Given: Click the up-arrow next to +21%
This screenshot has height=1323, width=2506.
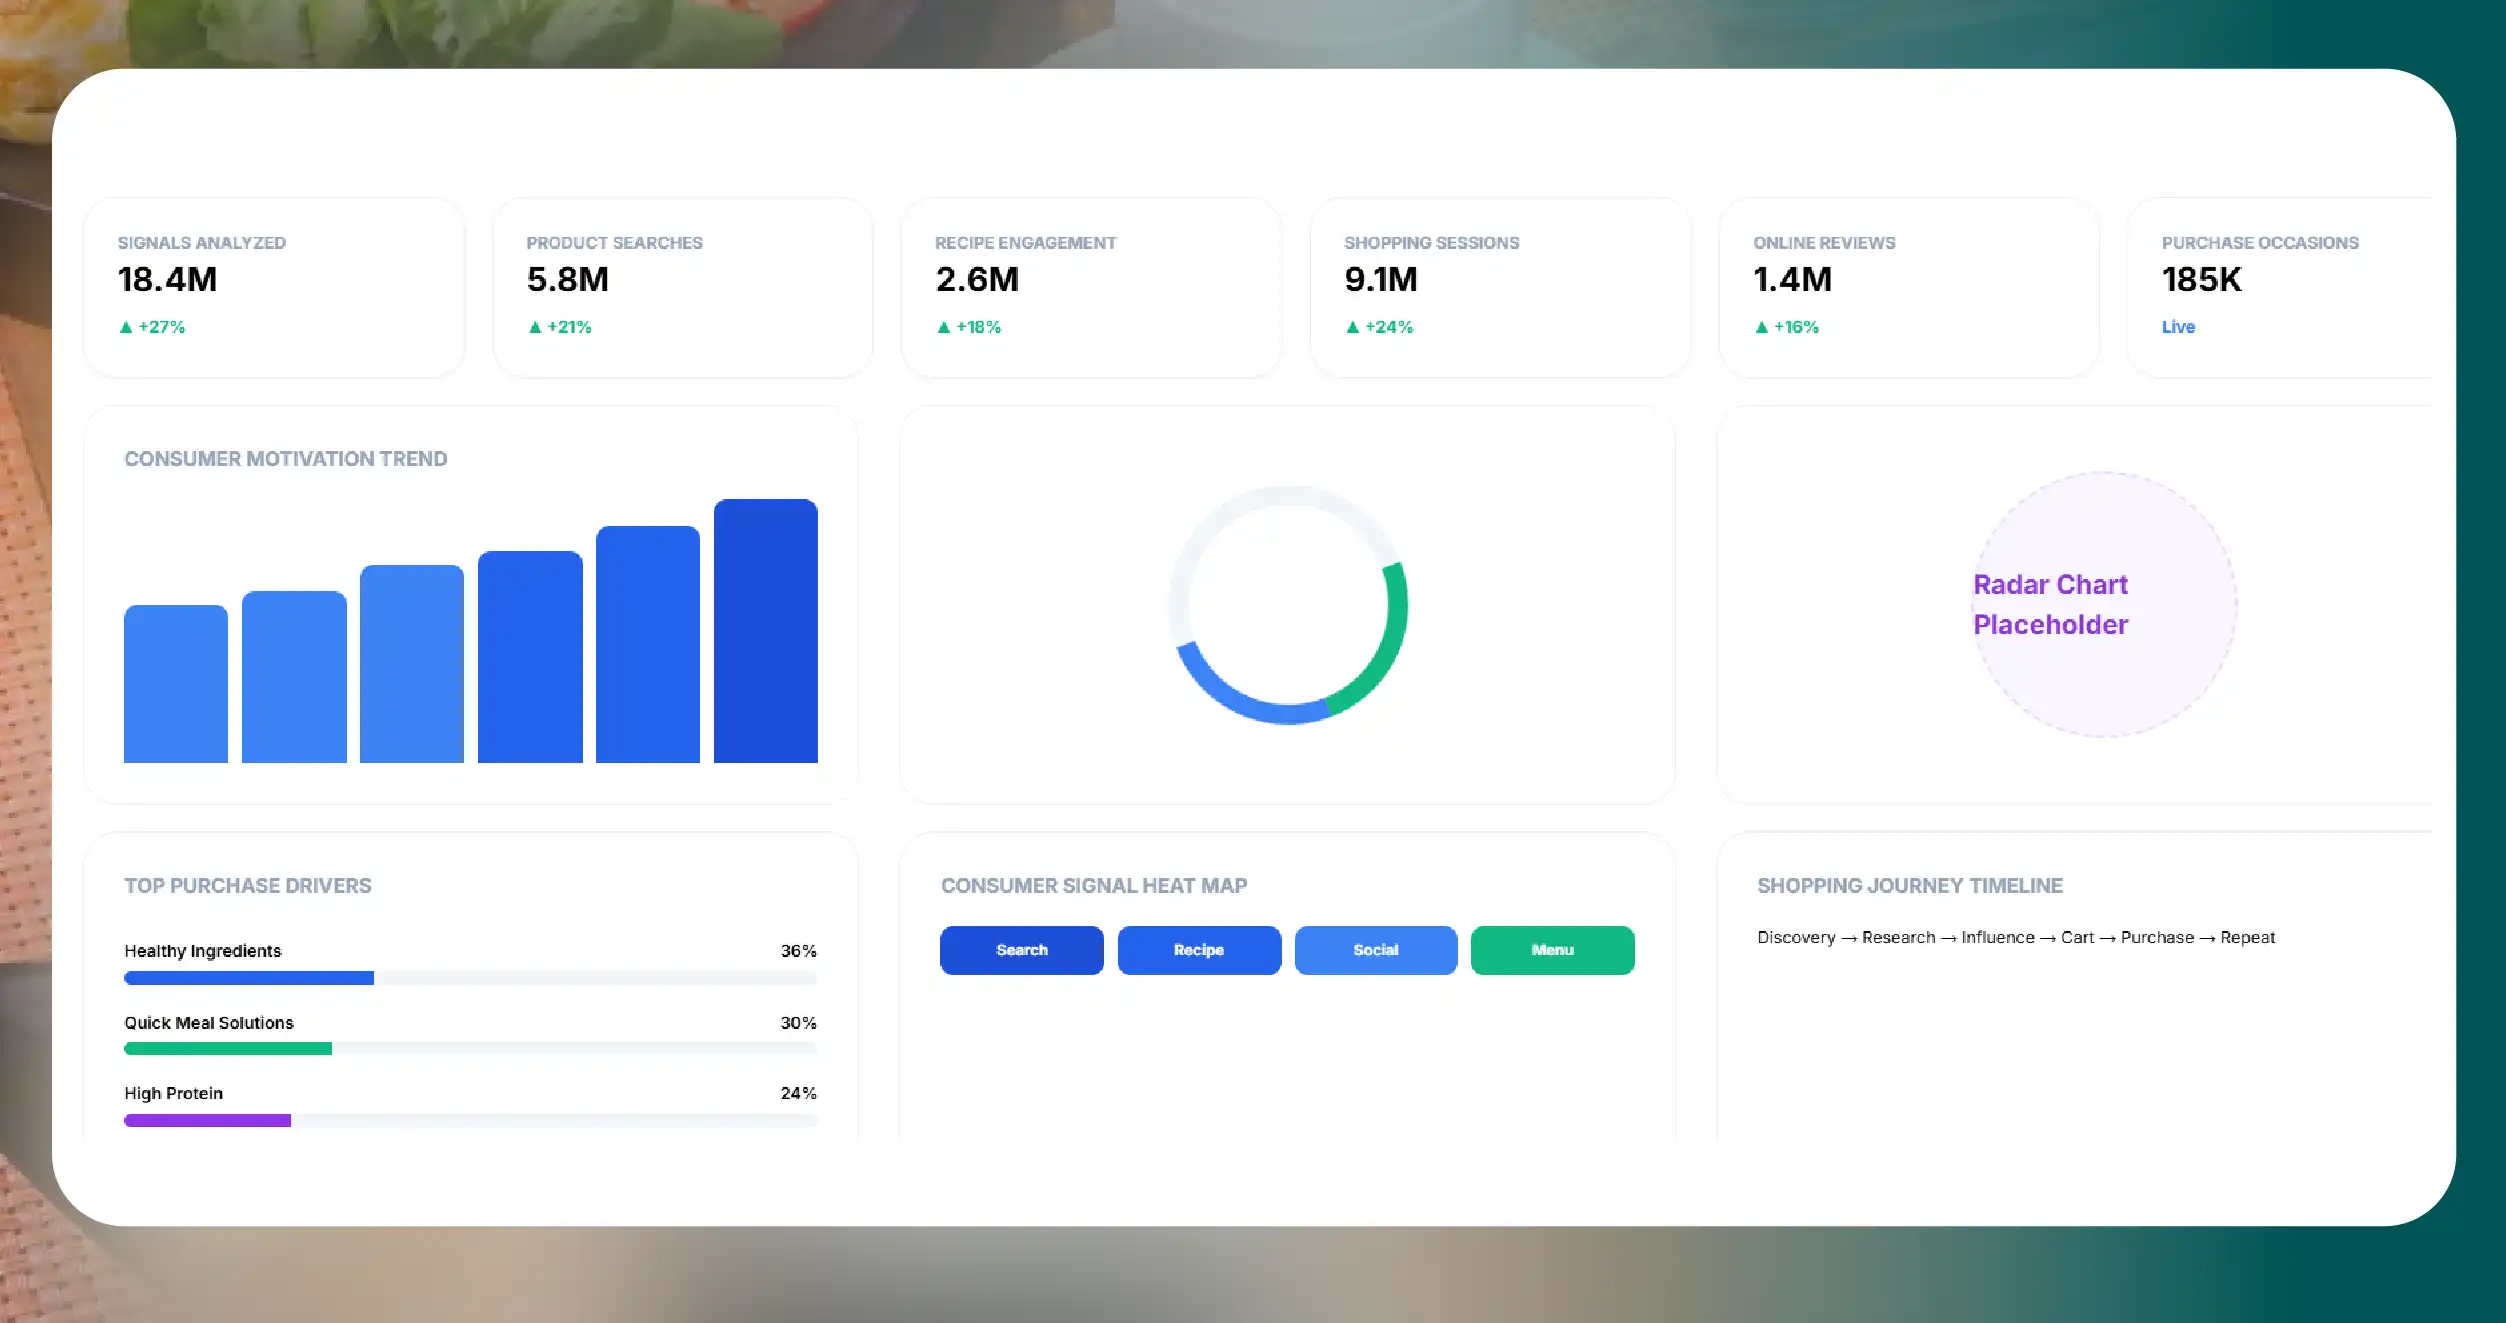Looking at the screenshot, I should pyautogui.click(x=535, y=327).
